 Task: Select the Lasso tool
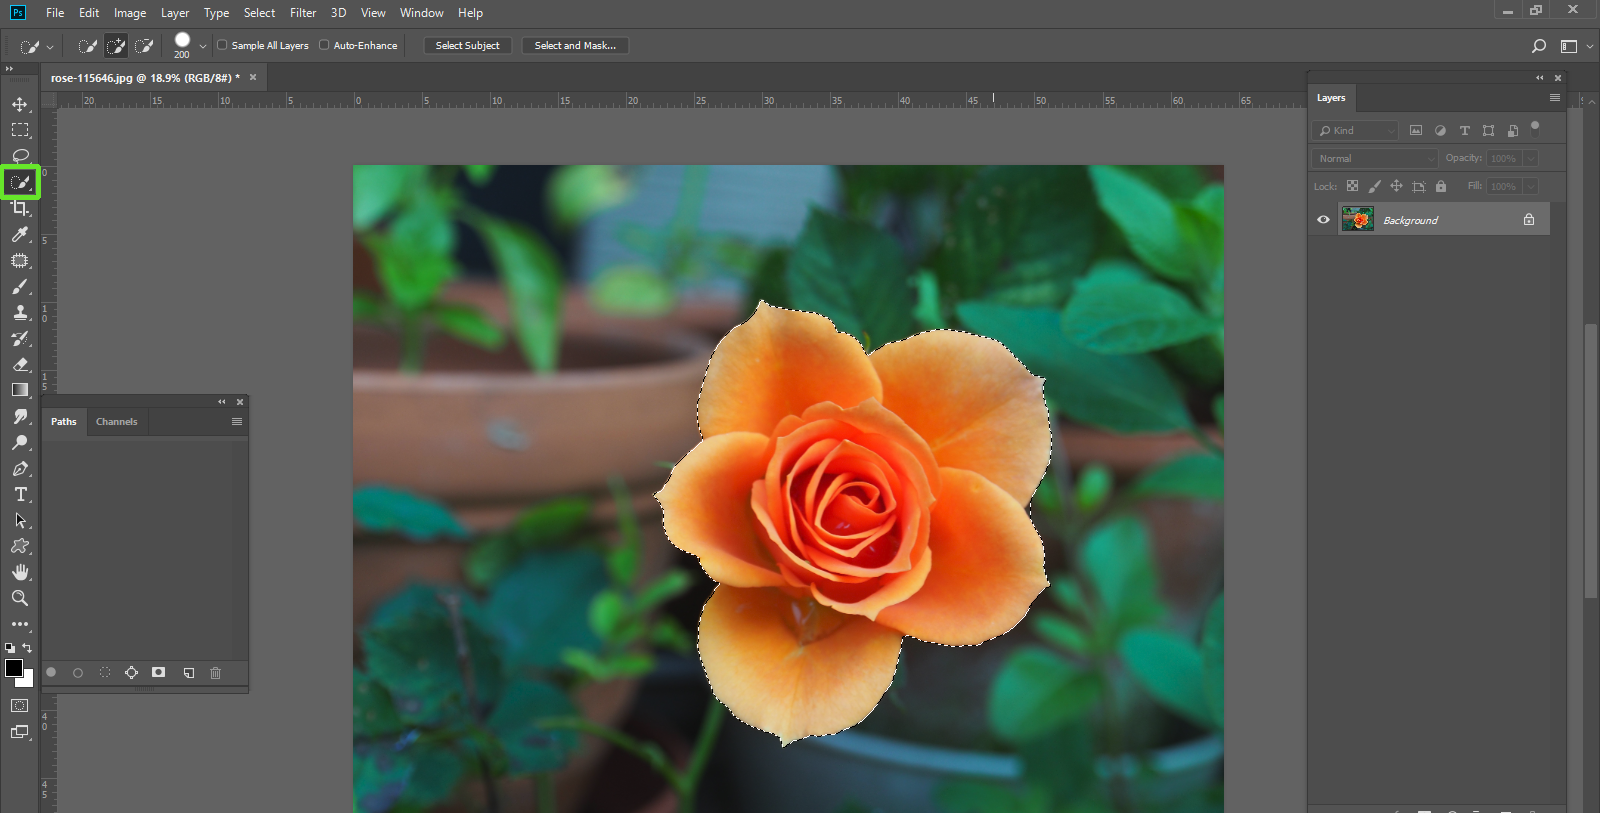[x=20, y=156]
